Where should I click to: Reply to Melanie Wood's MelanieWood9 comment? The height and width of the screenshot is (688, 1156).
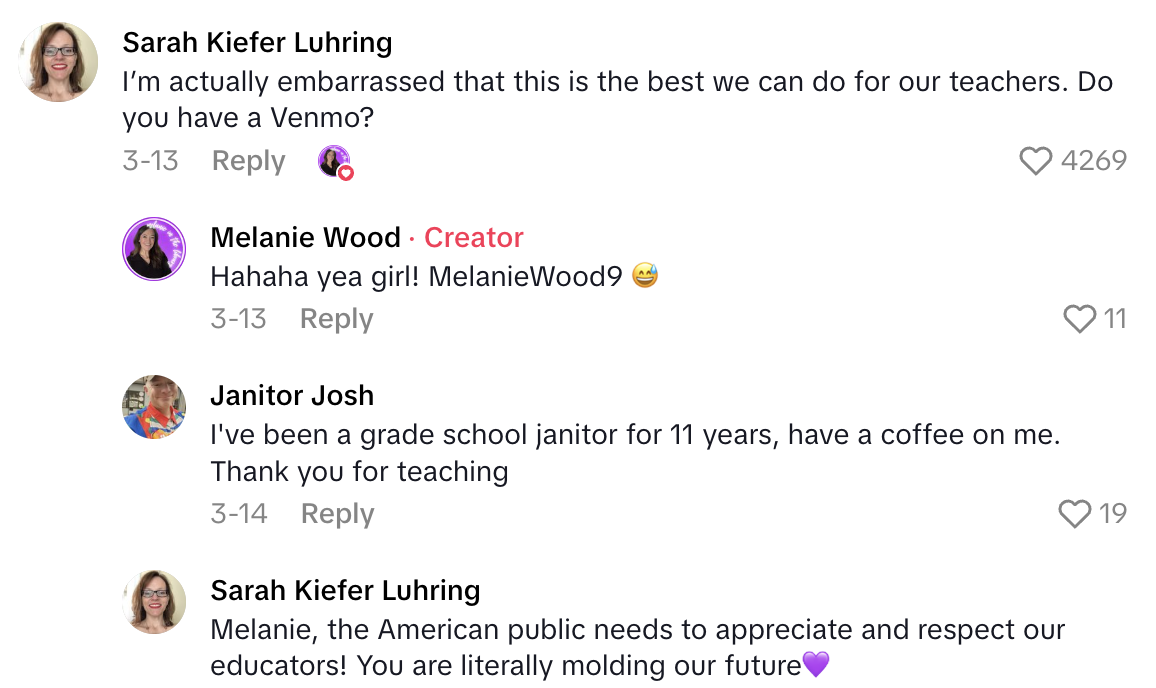pos(335,318)
